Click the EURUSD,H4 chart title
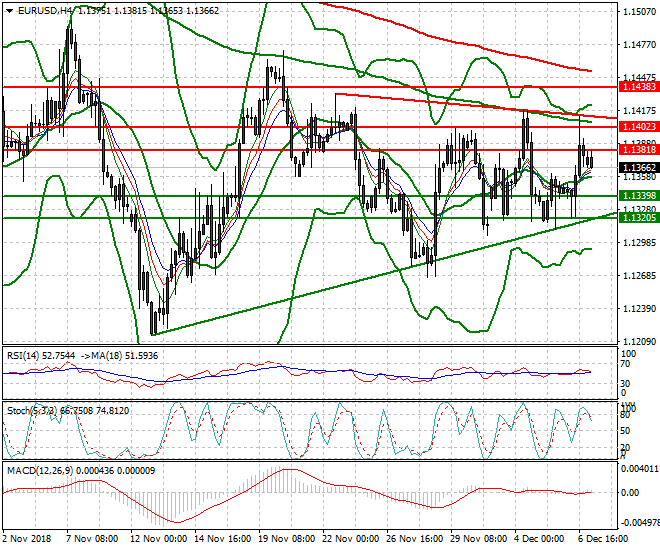This screenshot has height=550, width=660. [x=38, y=10]
